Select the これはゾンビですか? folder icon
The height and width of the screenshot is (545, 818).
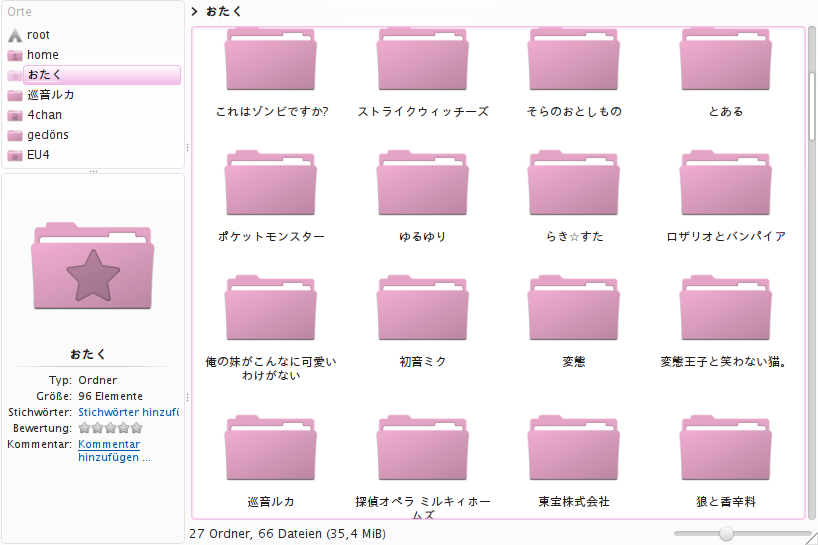point(270,59)
